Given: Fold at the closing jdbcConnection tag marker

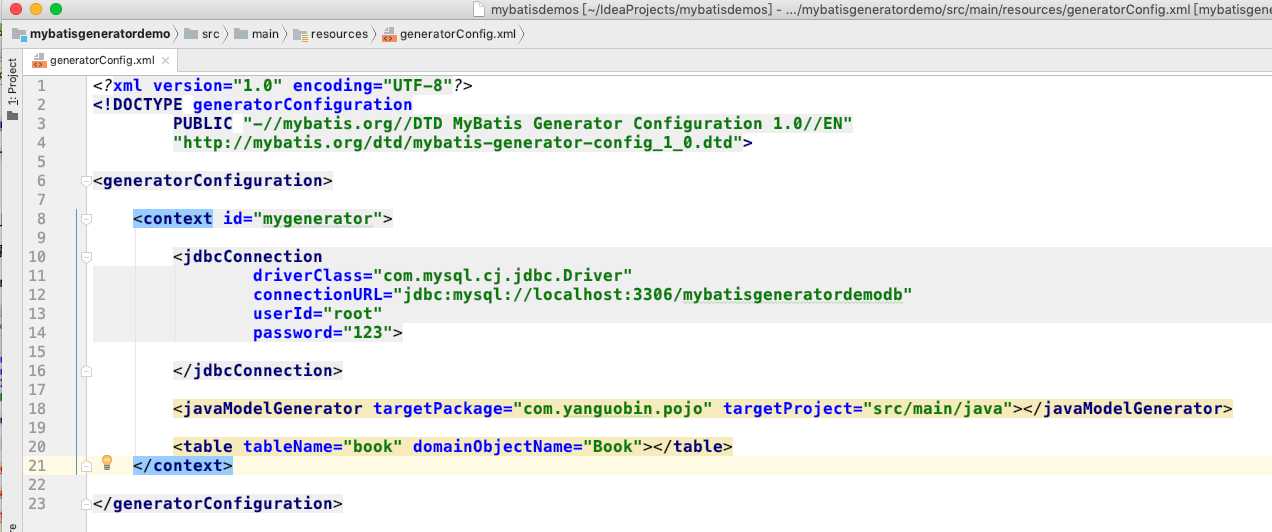Looking at the screenshot, I should (85, 371).
